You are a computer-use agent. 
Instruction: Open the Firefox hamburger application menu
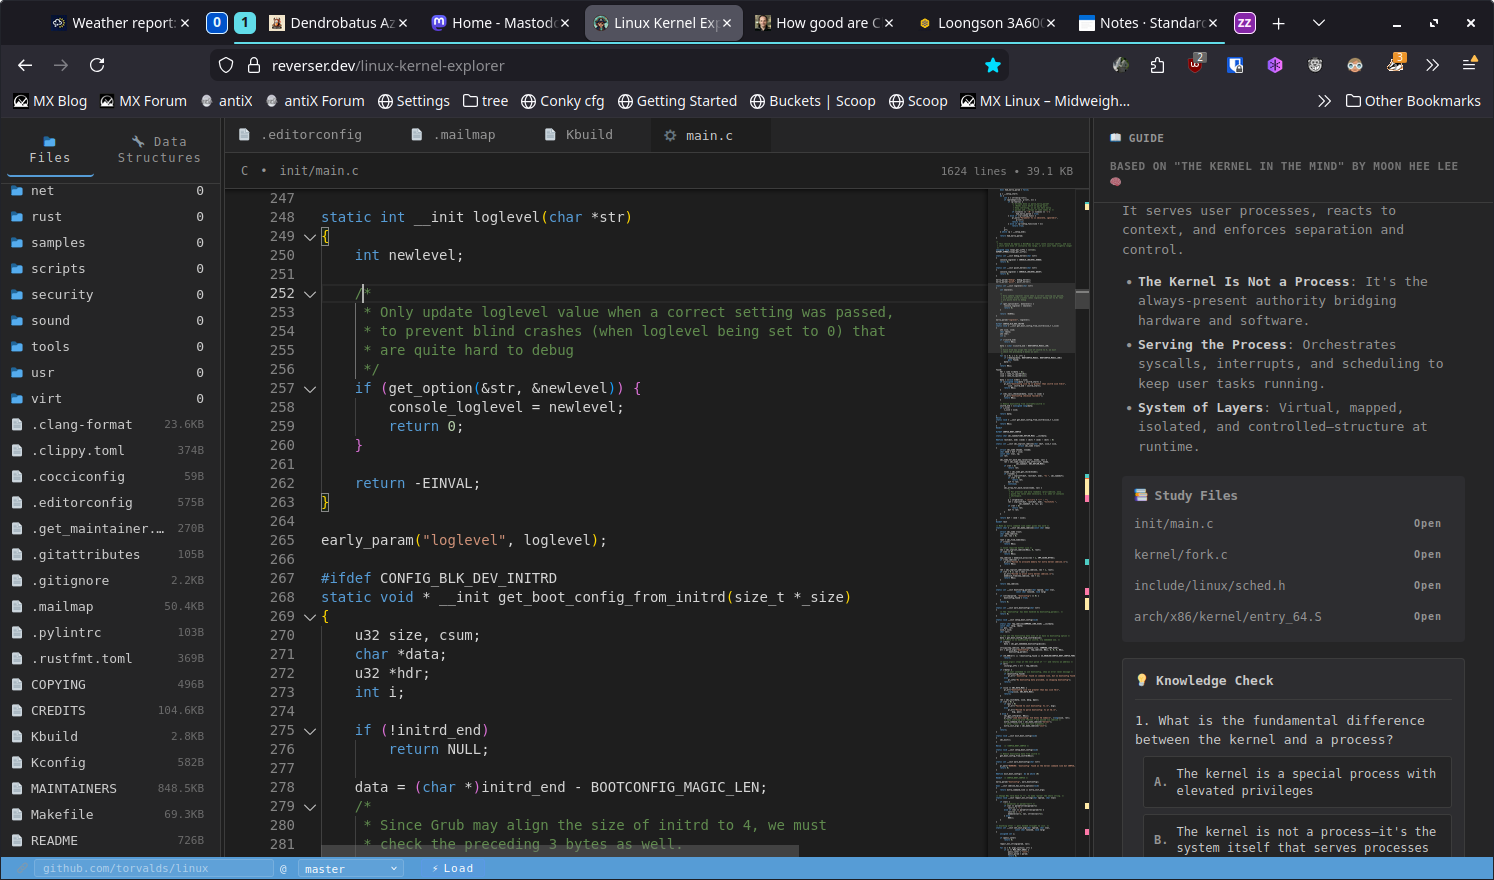tap(1469, 65)
